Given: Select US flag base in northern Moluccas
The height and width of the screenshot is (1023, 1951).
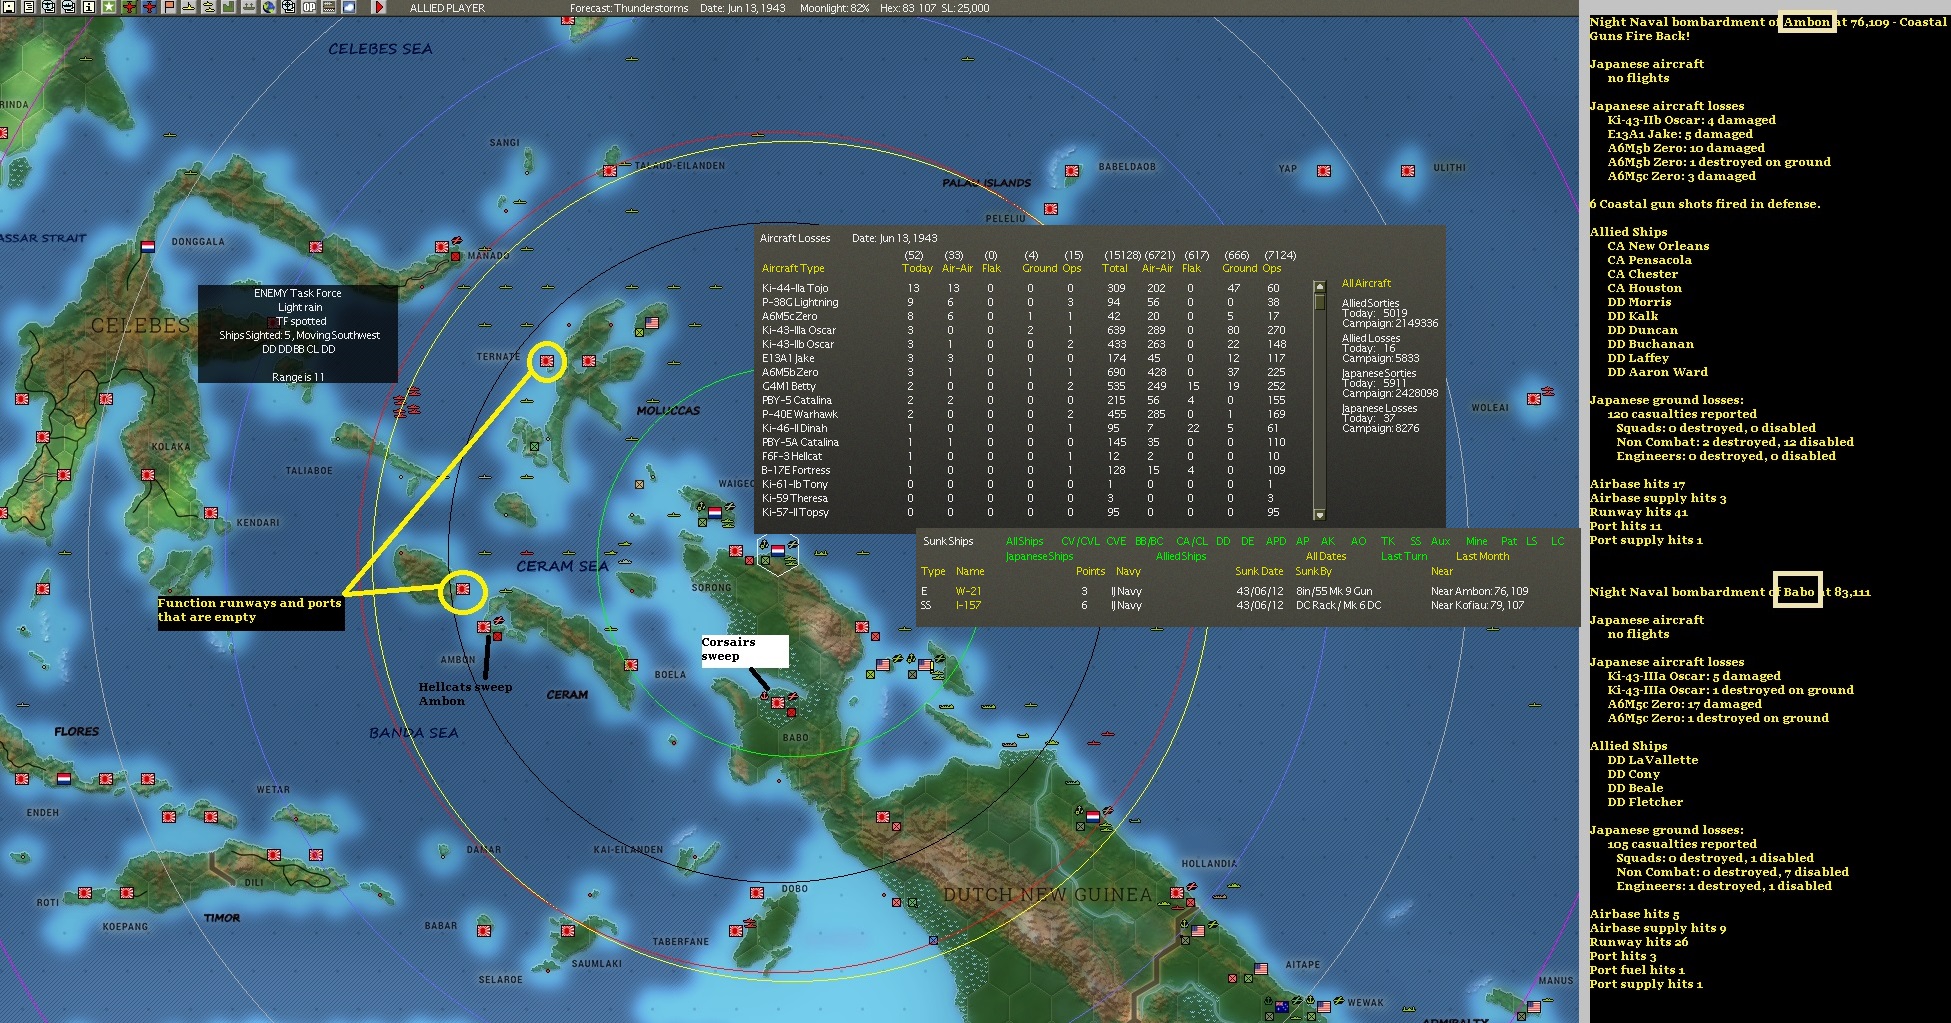Looking at the screenshot, I should tap(652, 323).
